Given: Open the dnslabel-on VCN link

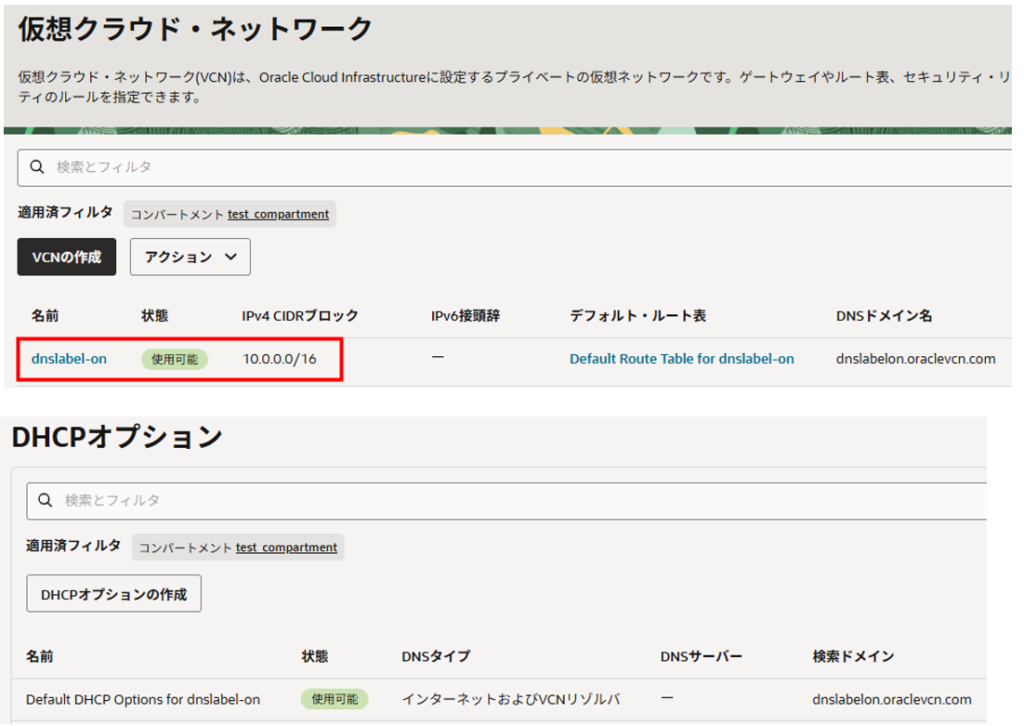Looking at the screenshot, I should coord(69,358).
